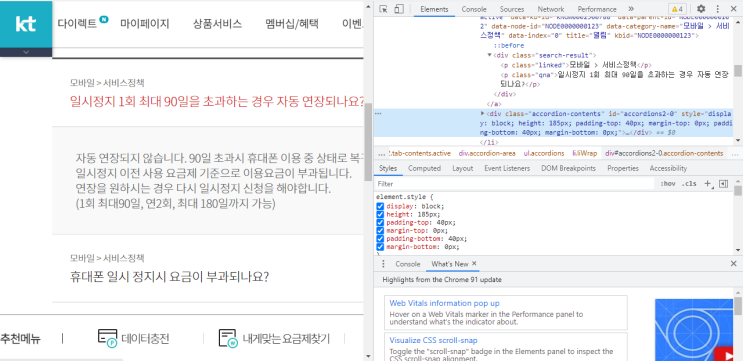Click the web page vertical scrollbar thumb
The width and height of the screenshot is (743, 361).
click(368, 142)
